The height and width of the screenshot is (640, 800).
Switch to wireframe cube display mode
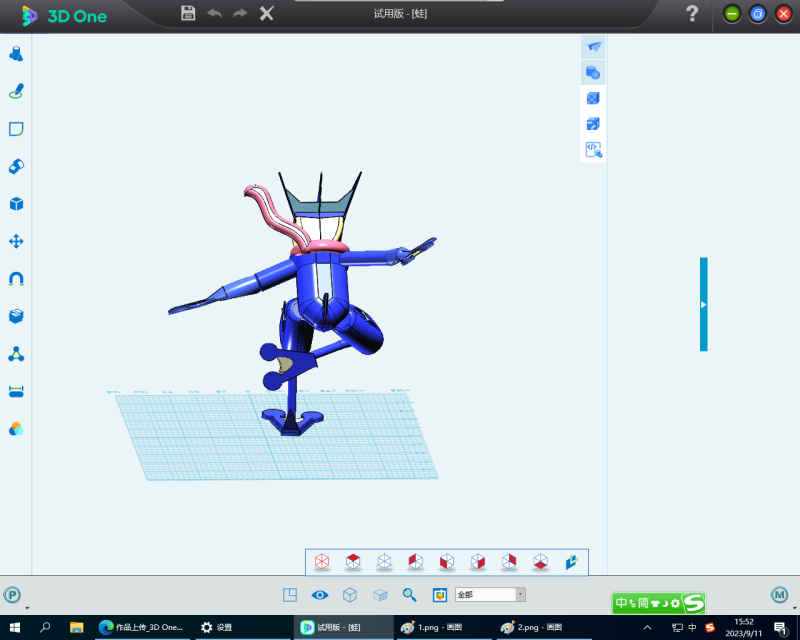(349, 595)
